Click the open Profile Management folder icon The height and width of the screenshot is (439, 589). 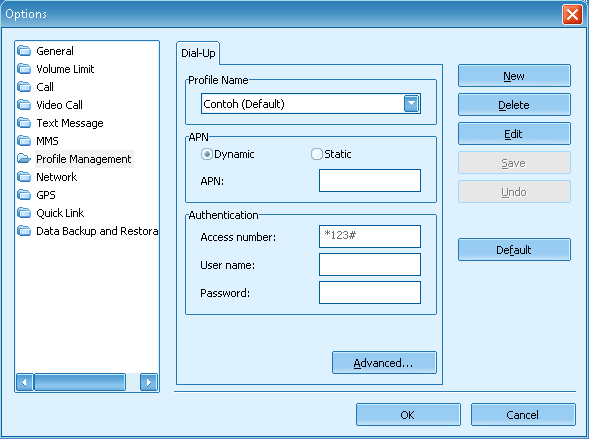point(24,159)
